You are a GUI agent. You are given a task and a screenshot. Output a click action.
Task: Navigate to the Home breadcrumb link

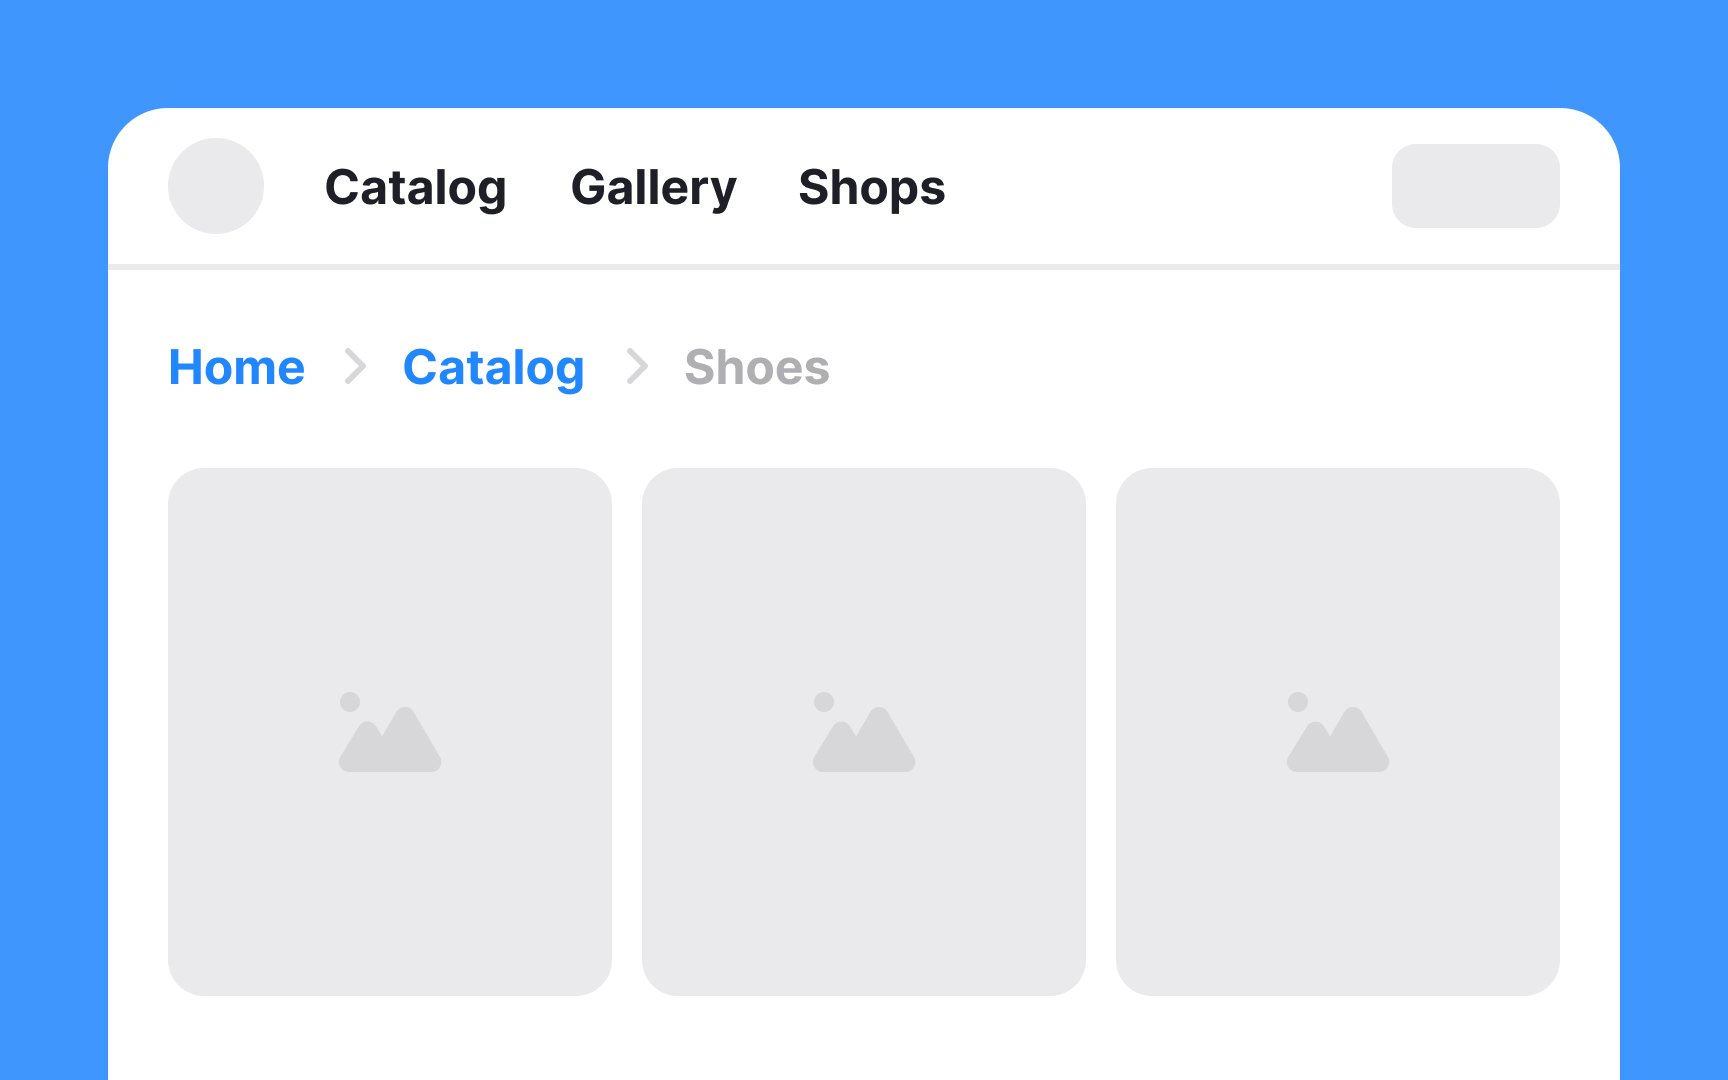(x=237, y=367)
